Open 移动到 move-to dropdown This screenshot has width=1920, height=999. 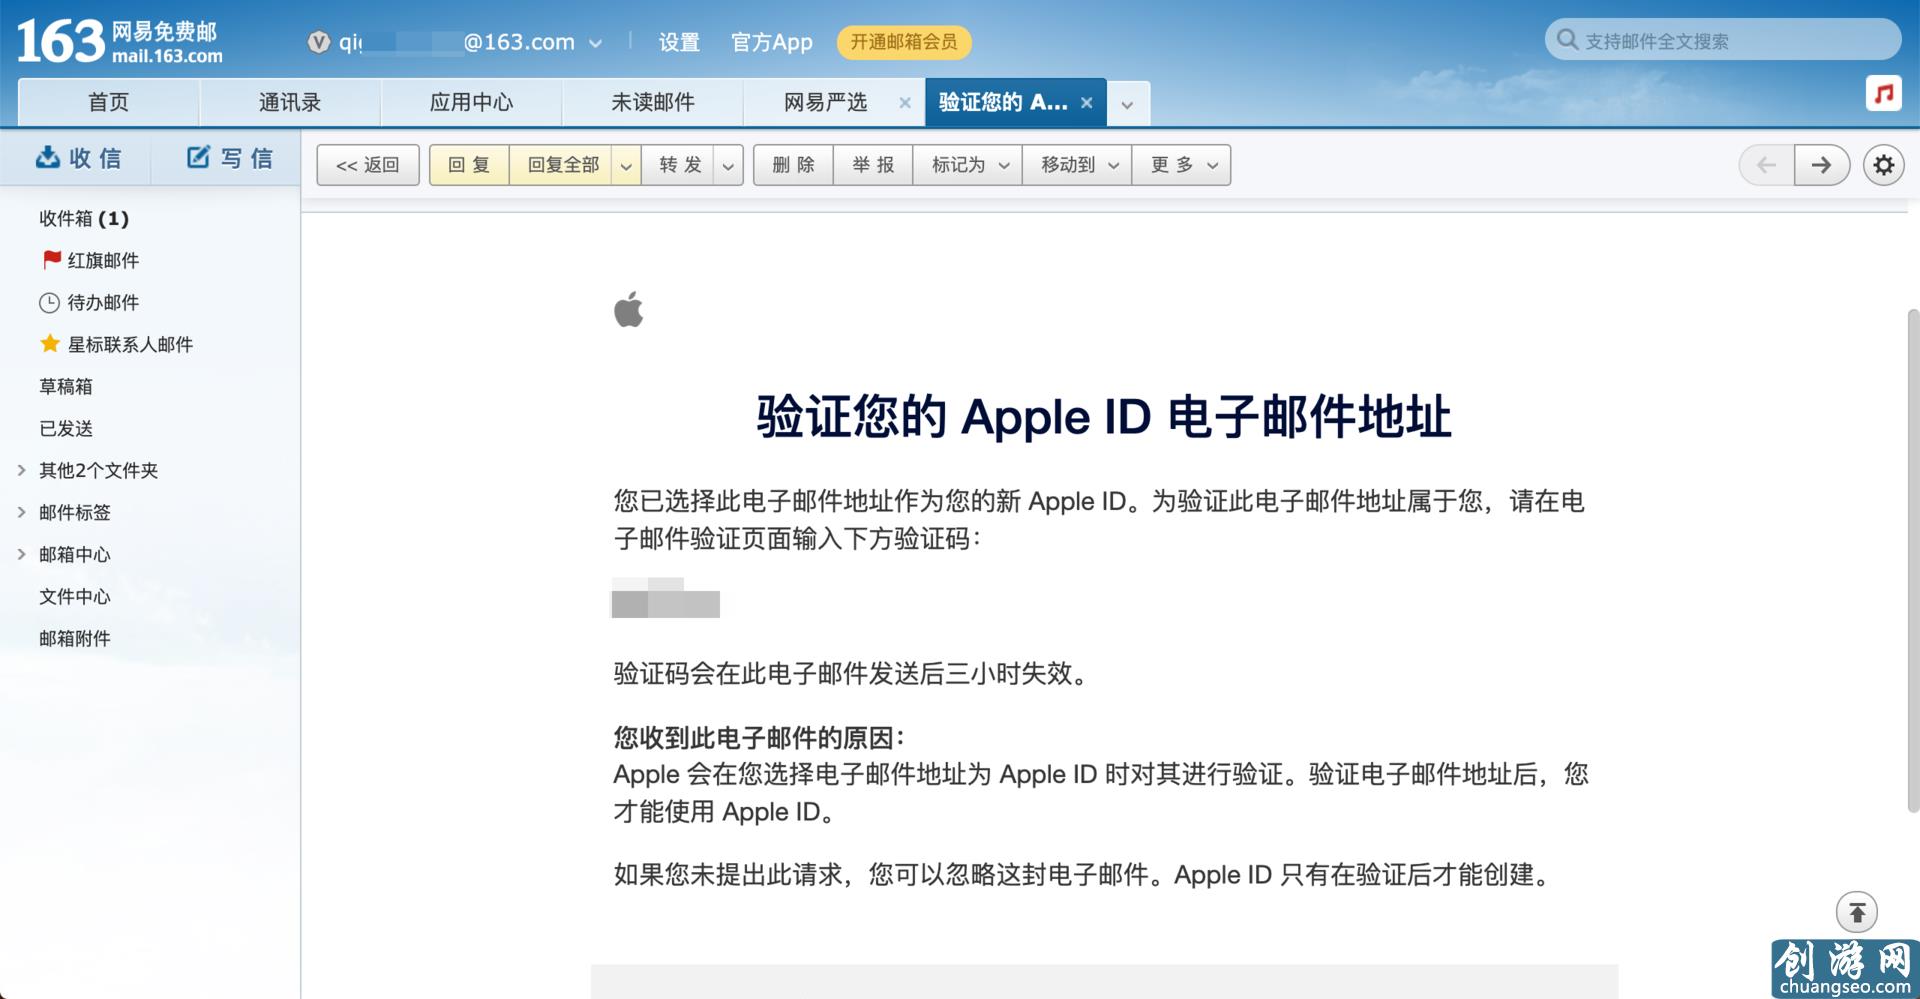point(1078,165)
